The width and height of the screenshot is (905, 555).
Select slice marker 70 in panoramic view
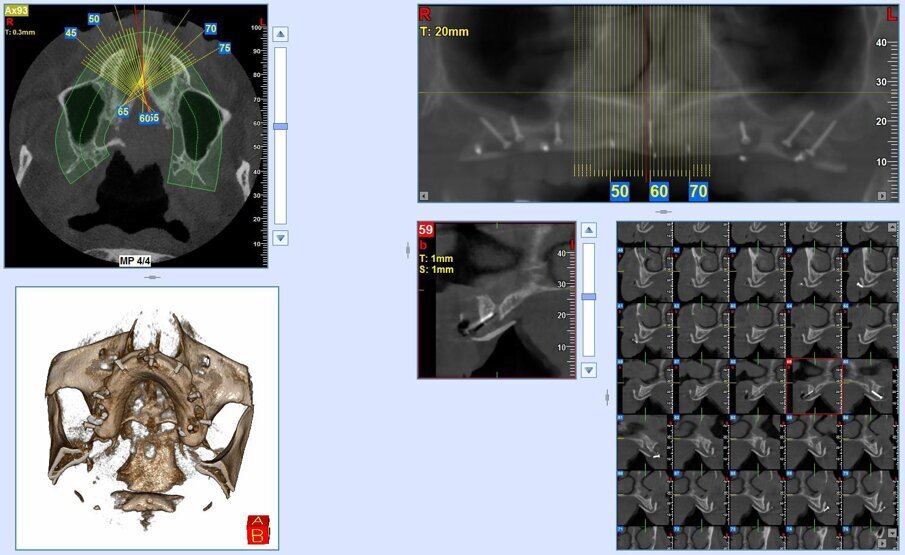[698, 190]
